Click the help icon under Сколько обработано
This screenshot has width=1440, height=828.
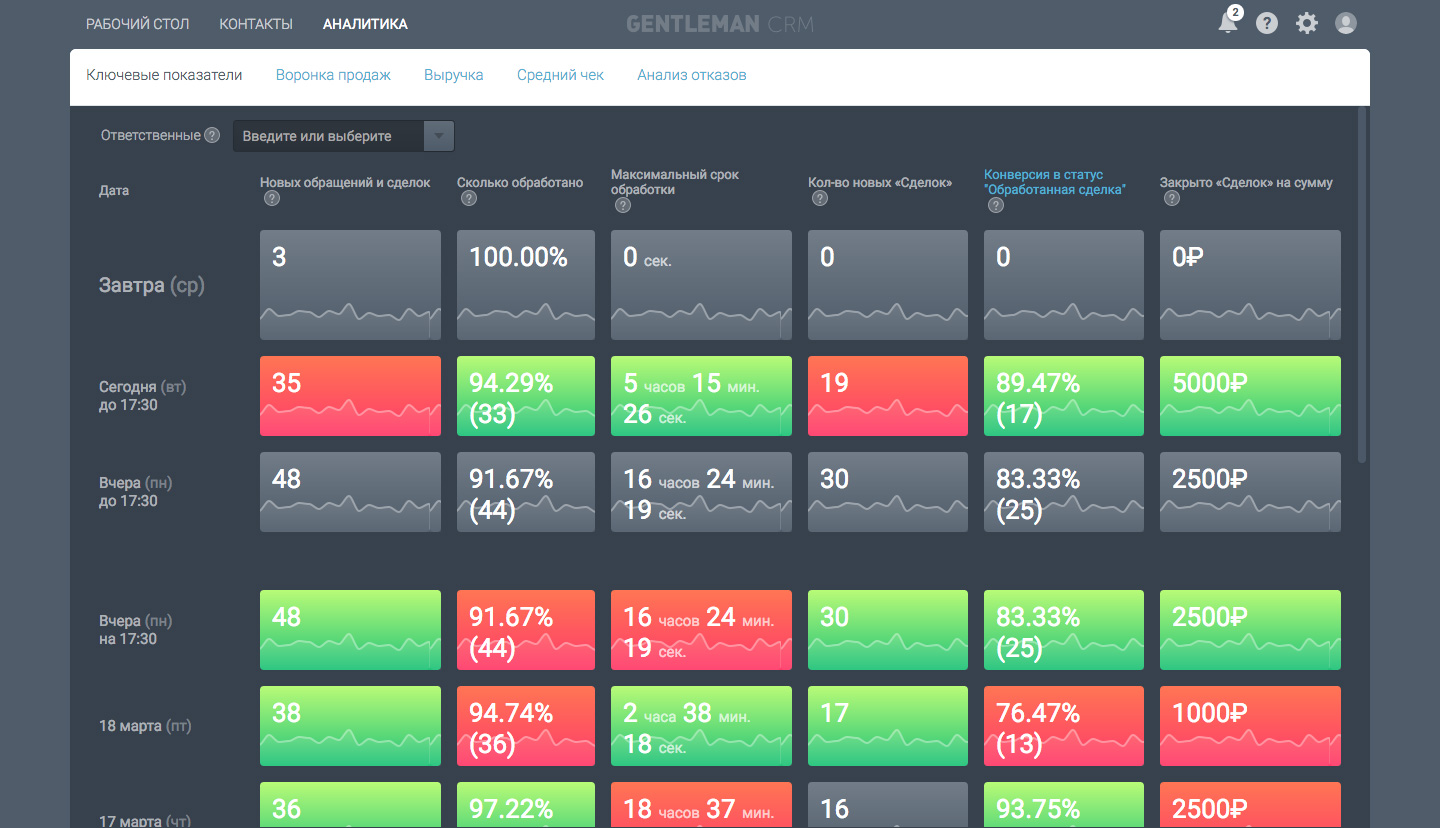(468, 198)
